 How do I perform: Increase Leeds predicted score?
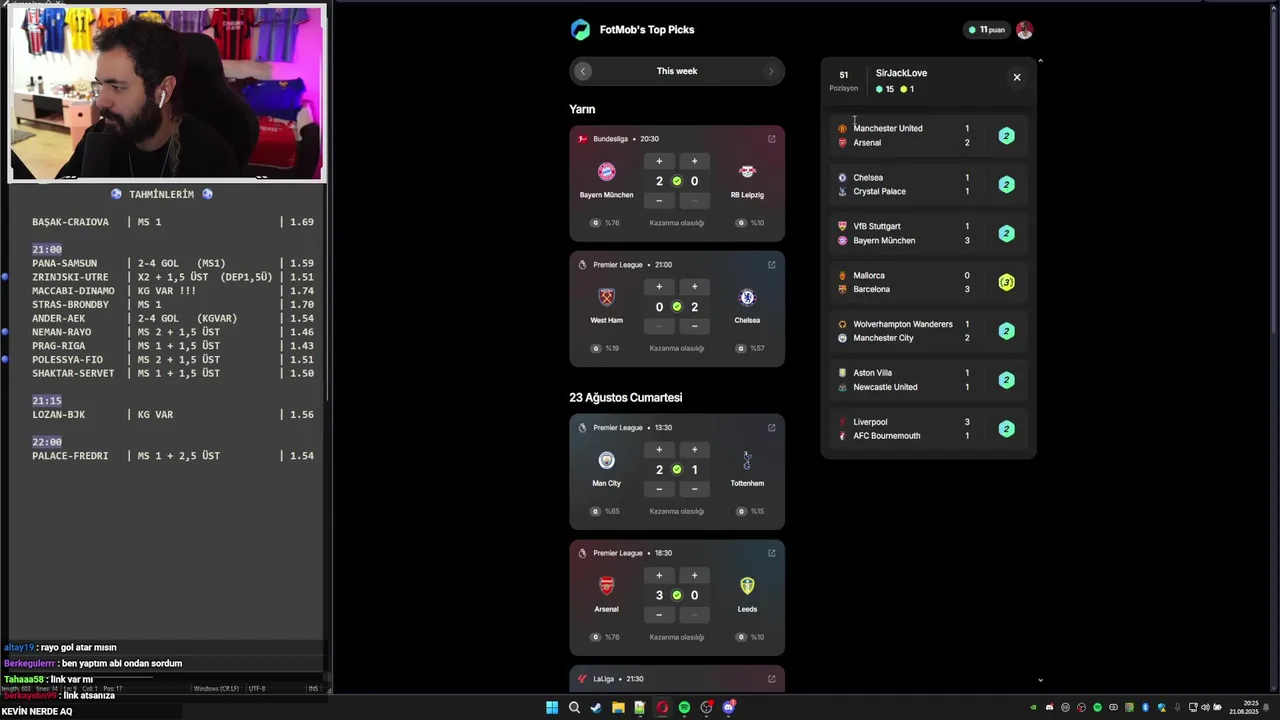[694, 575]
